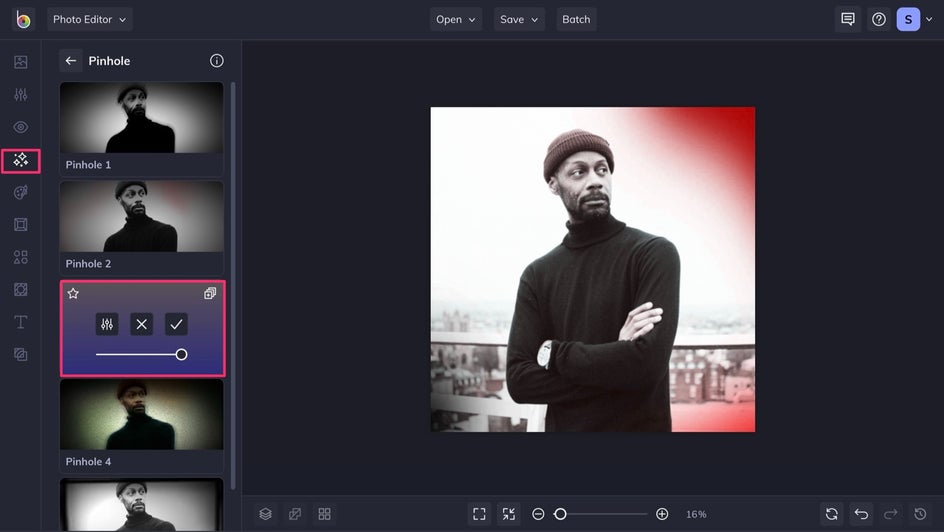Image resolution: width=944 pixels, height=532 pixels.
Task: Toggle fit-to-screen view button
Action: point(479,514)
